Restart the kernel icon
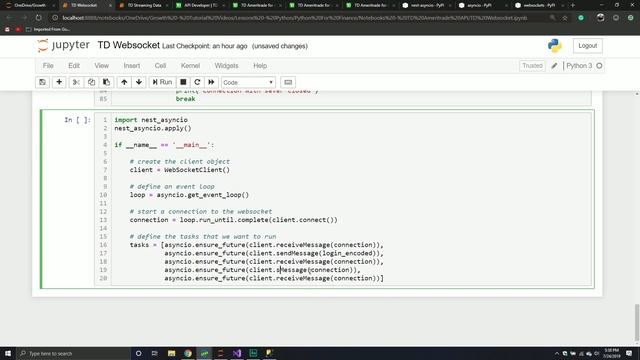The height and width of the screenshot is (360, 640). click(x=197, y=82)
